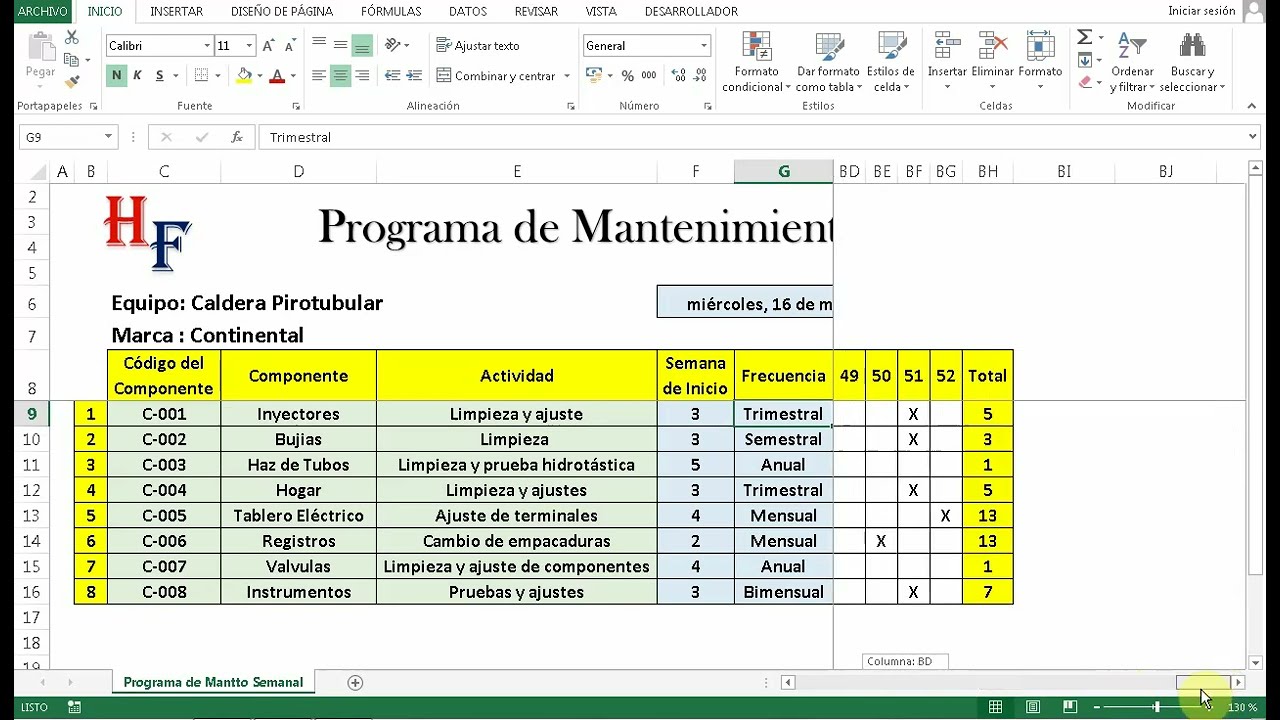Toggle bold N formatting
The width and height of the screenshot is (1280, 720).
tap(116, 76)
